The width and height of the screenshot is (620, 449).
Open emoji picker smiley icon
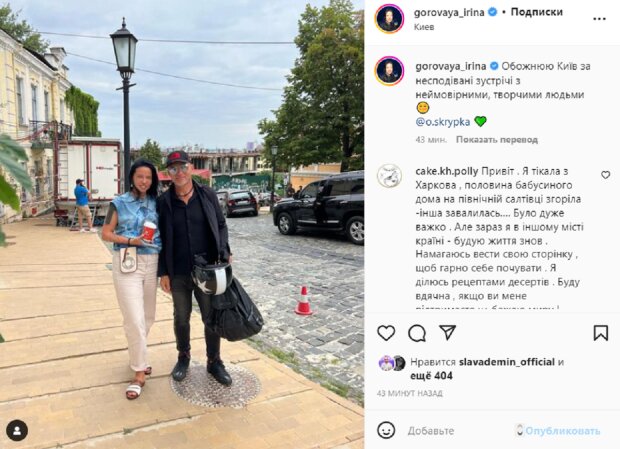point(386,430)
